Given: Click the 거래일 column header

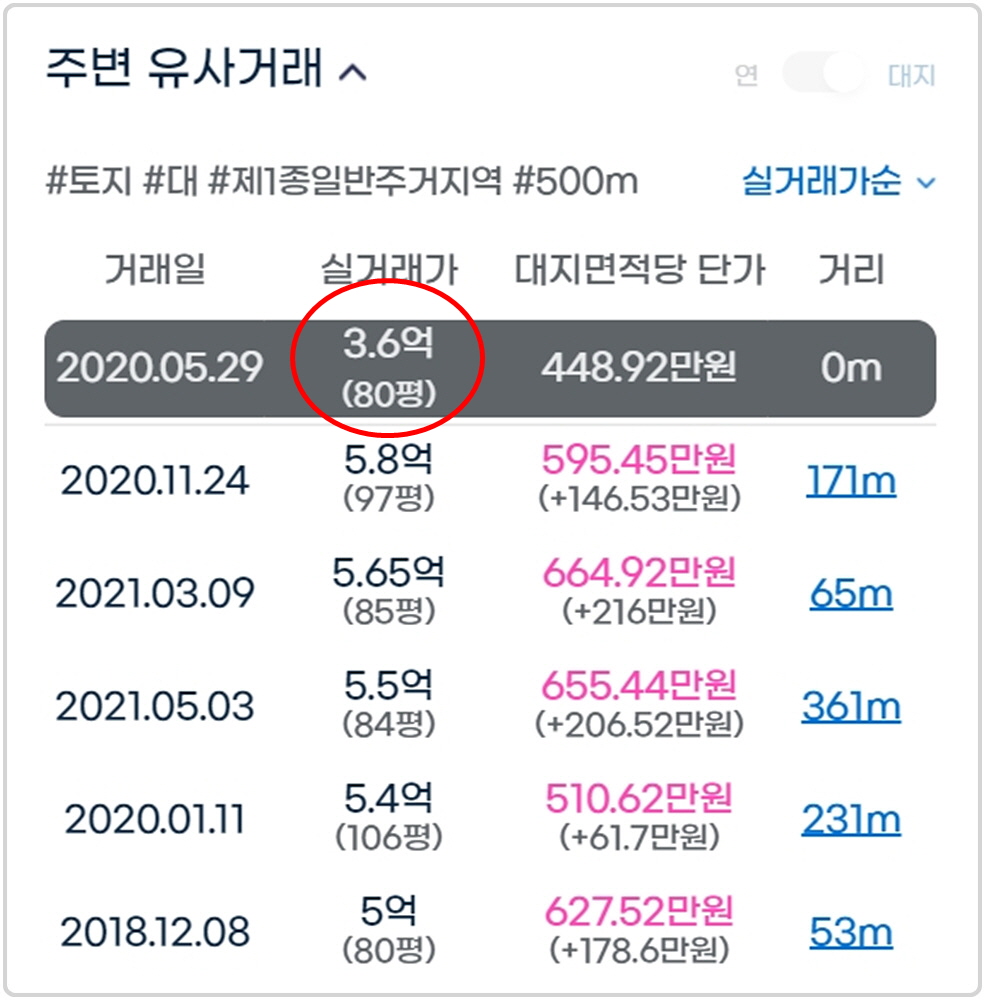Looking at the screenshot, I should click(155, 268).
